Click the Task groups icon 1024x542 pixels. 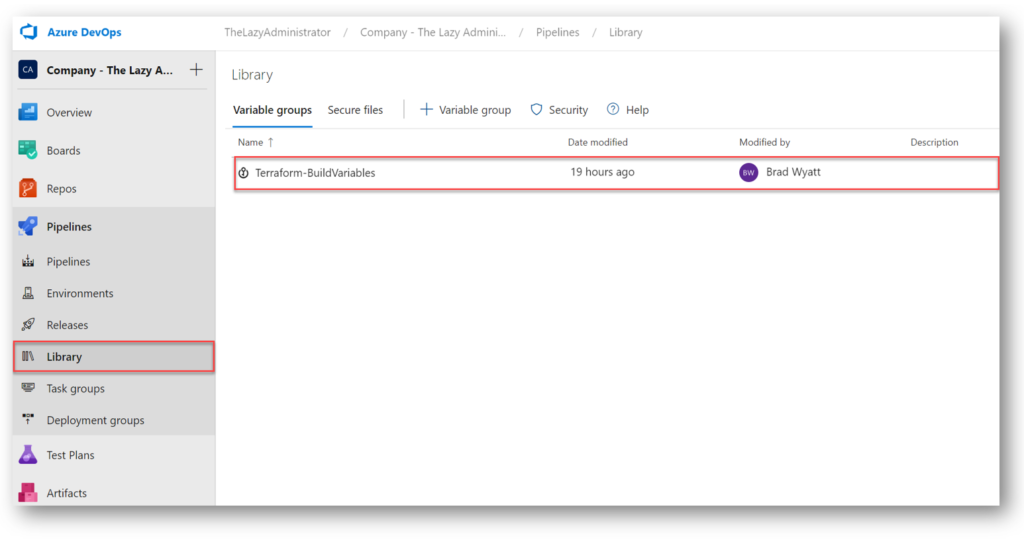28,388
